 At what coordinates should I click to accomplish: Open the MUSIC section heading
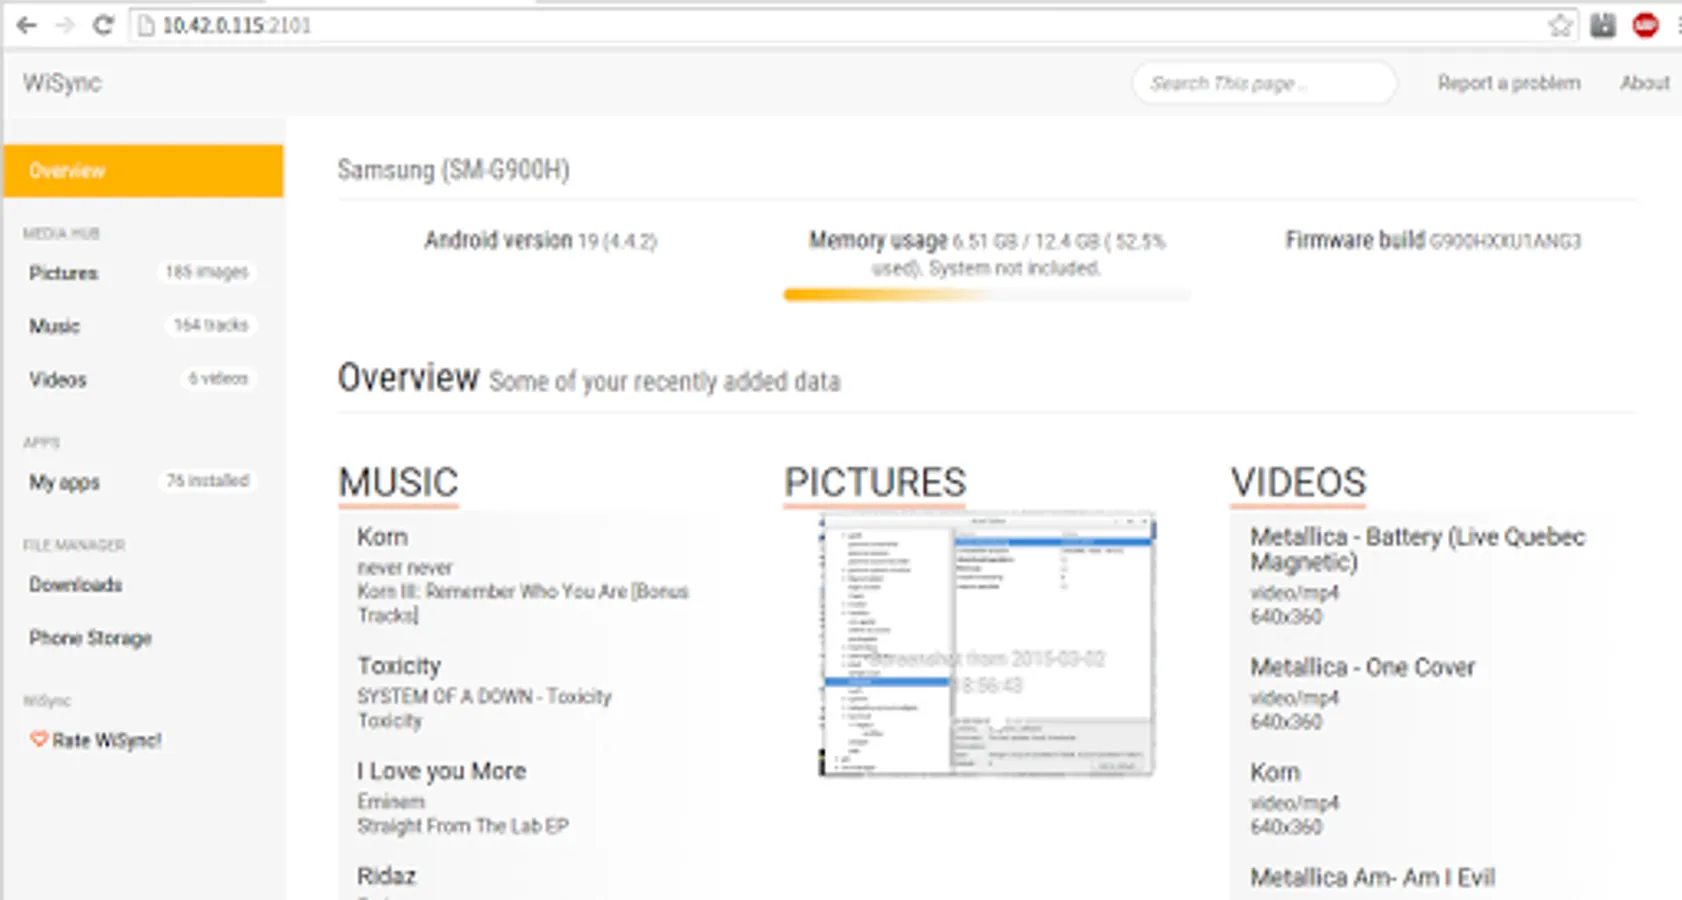click(398, 483)
